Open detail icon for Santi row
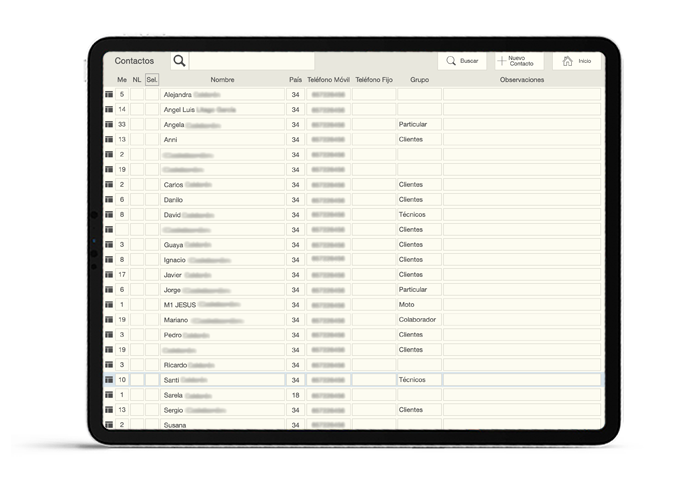683x478 pixels. tap(109, 380)
